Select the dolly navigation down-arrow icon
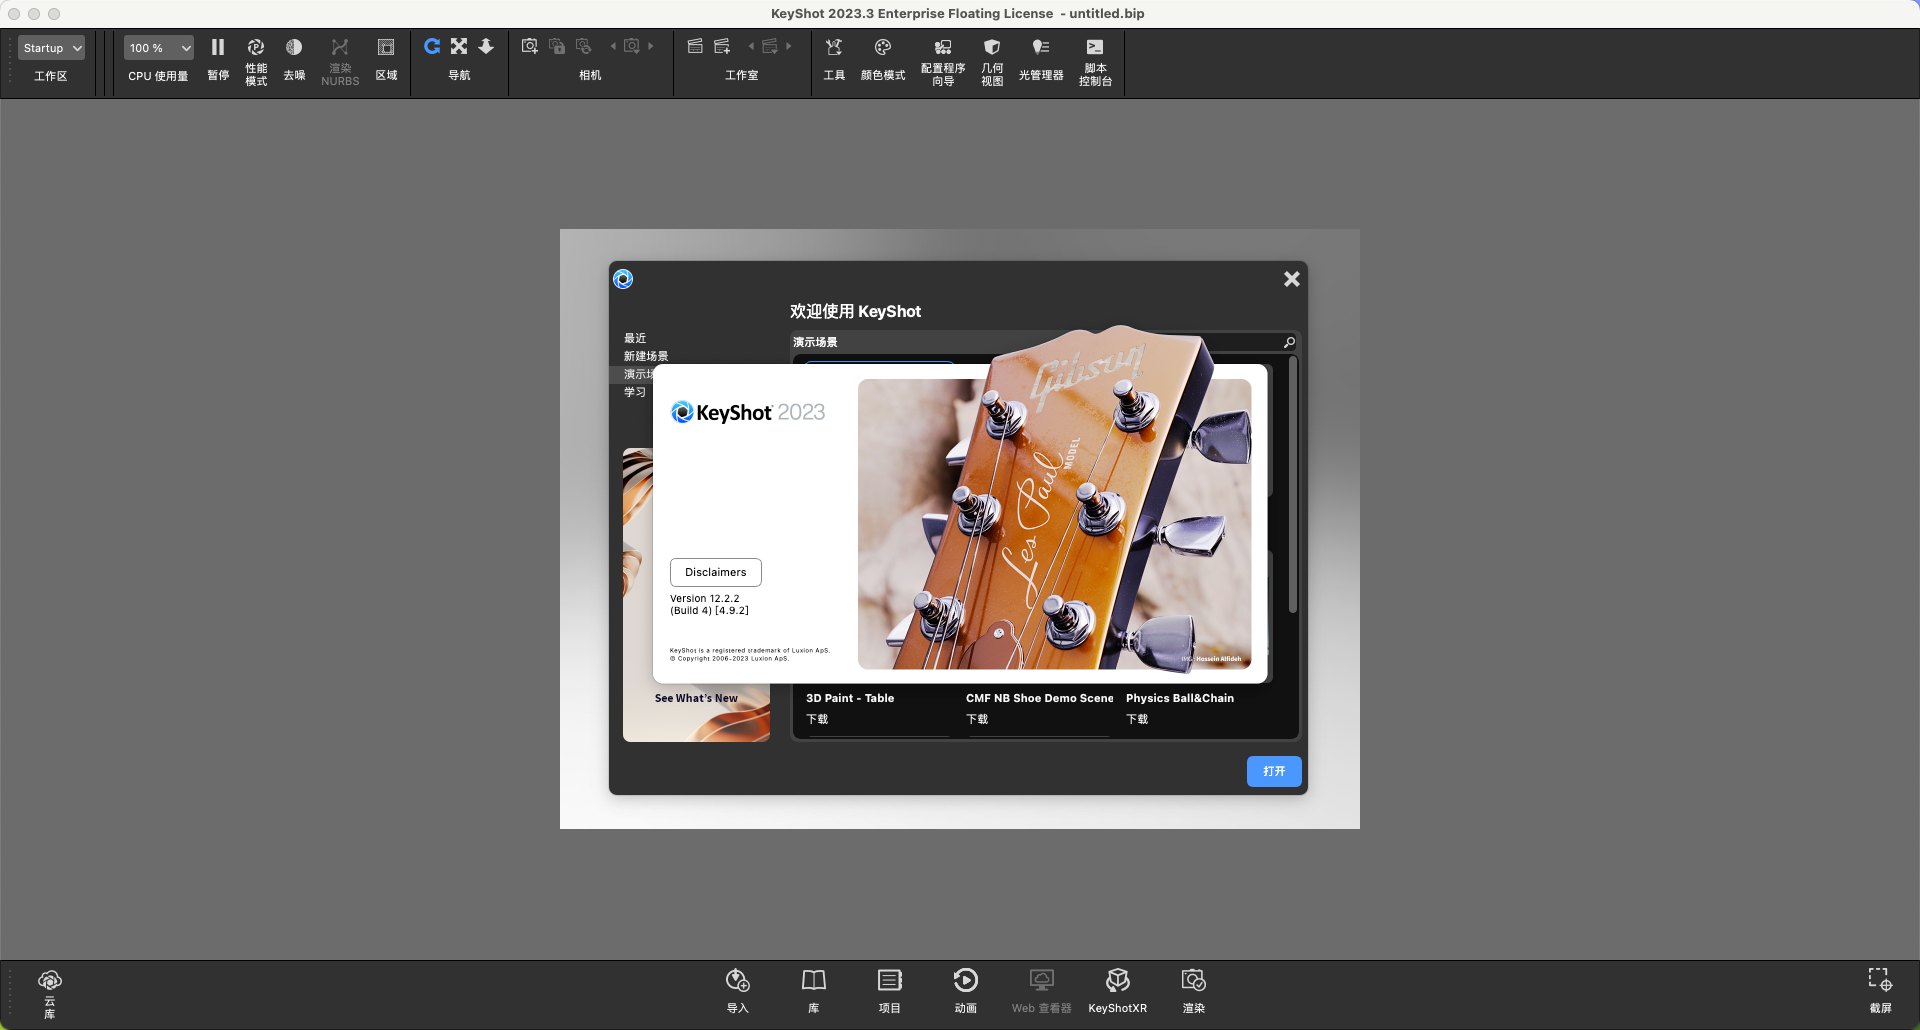Screen dimensions: 1920x1030 click(486, 46)
